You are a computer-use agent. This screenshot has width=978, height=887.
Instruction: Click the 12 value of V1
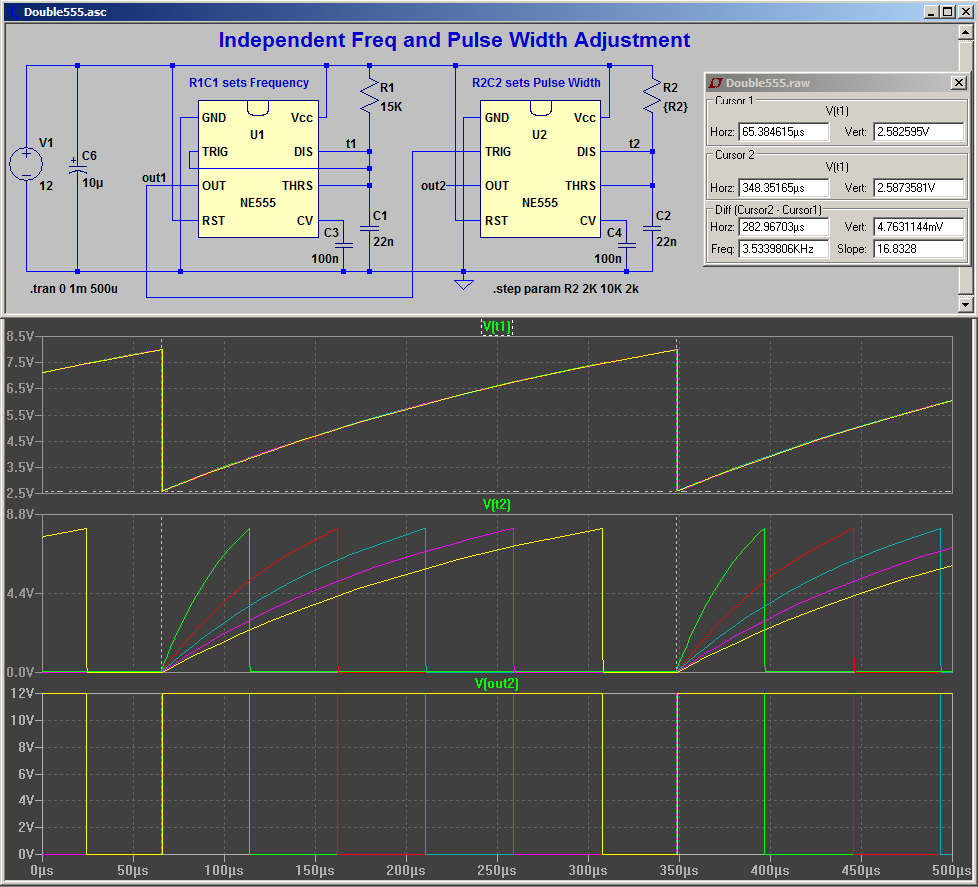(46, 186)
